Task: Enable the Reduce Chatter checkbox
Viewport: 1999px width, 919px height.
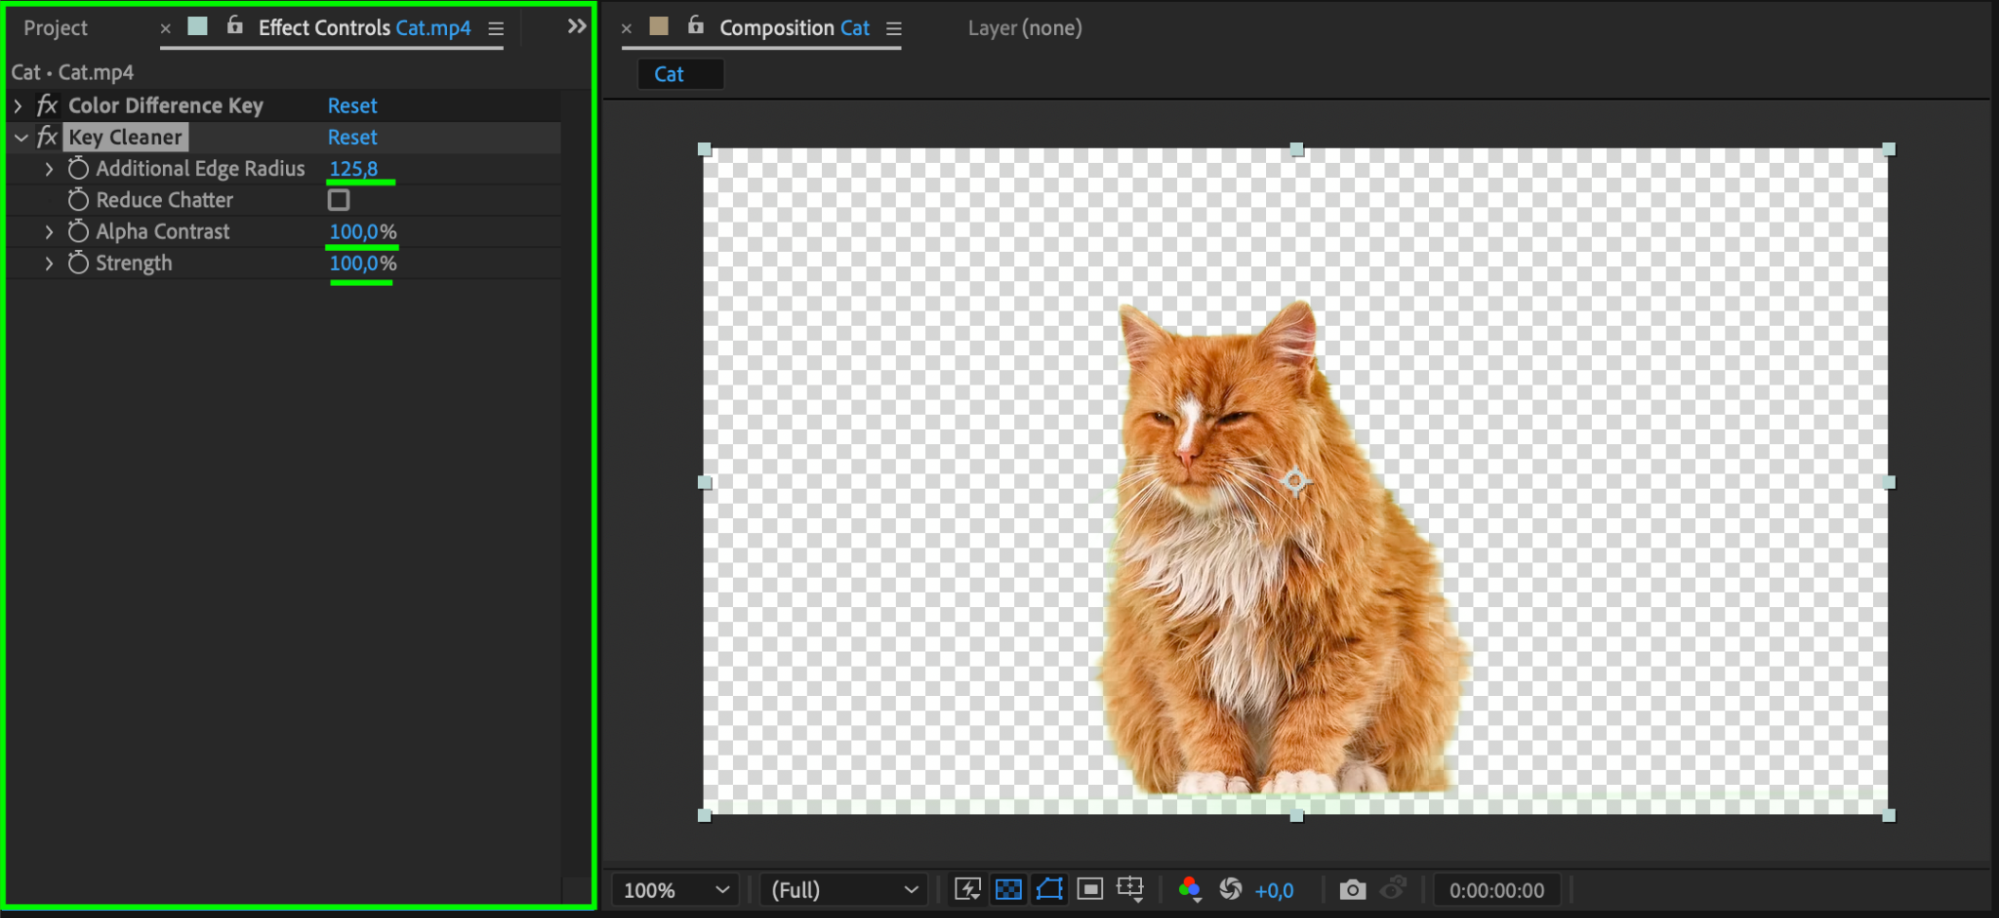Action: (339, 200)
